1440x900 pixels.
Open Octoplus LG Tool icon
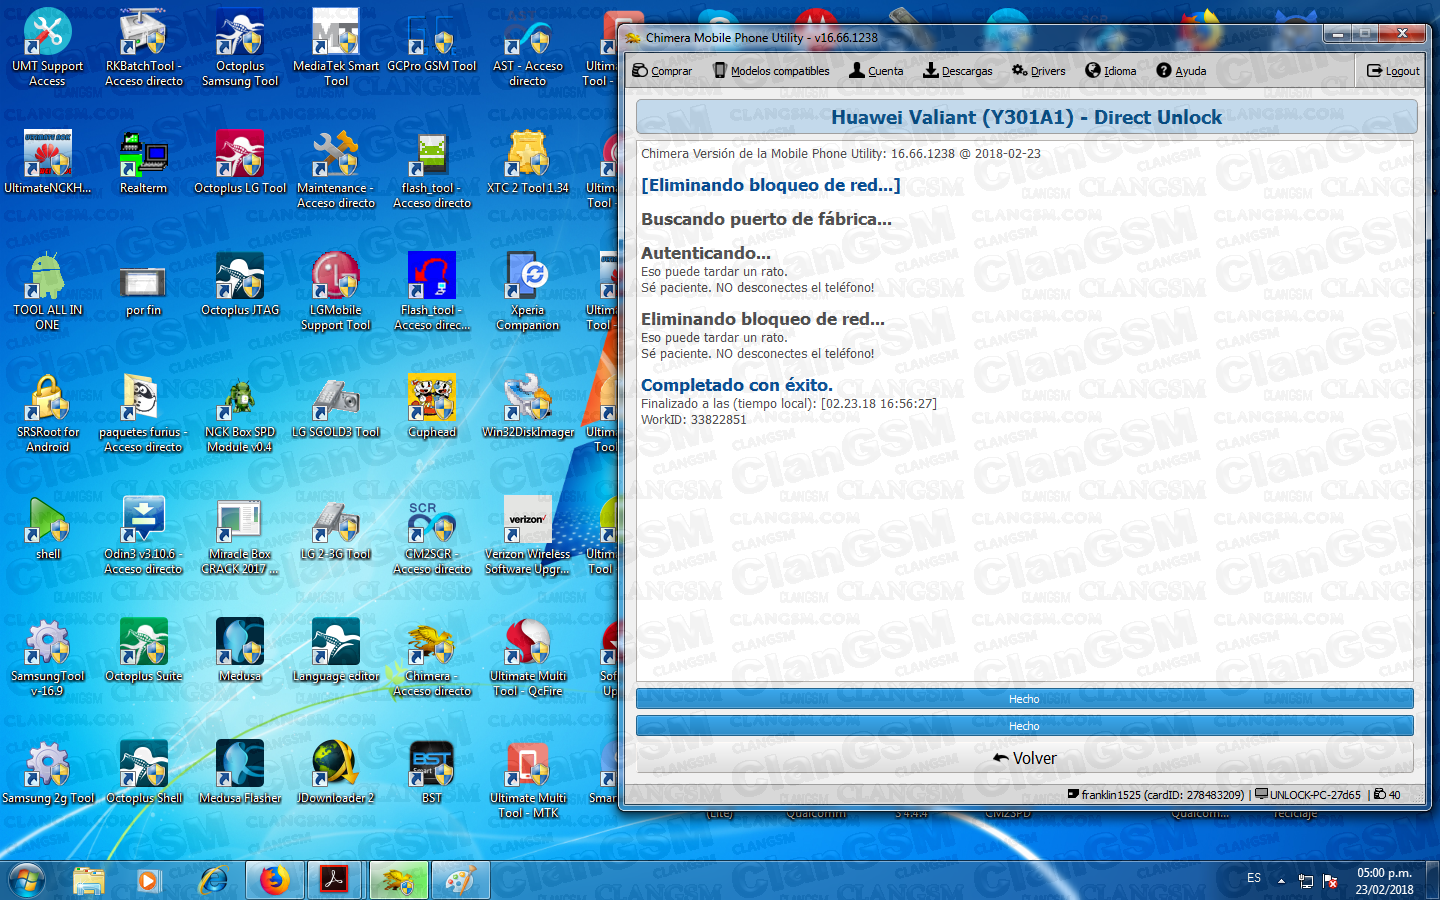point(240,162)
